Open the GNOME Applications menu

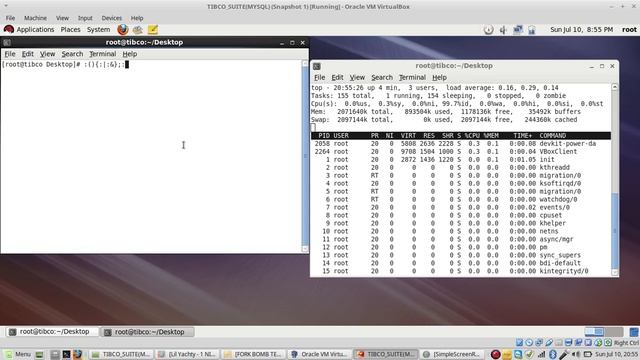tap(35, 29)
